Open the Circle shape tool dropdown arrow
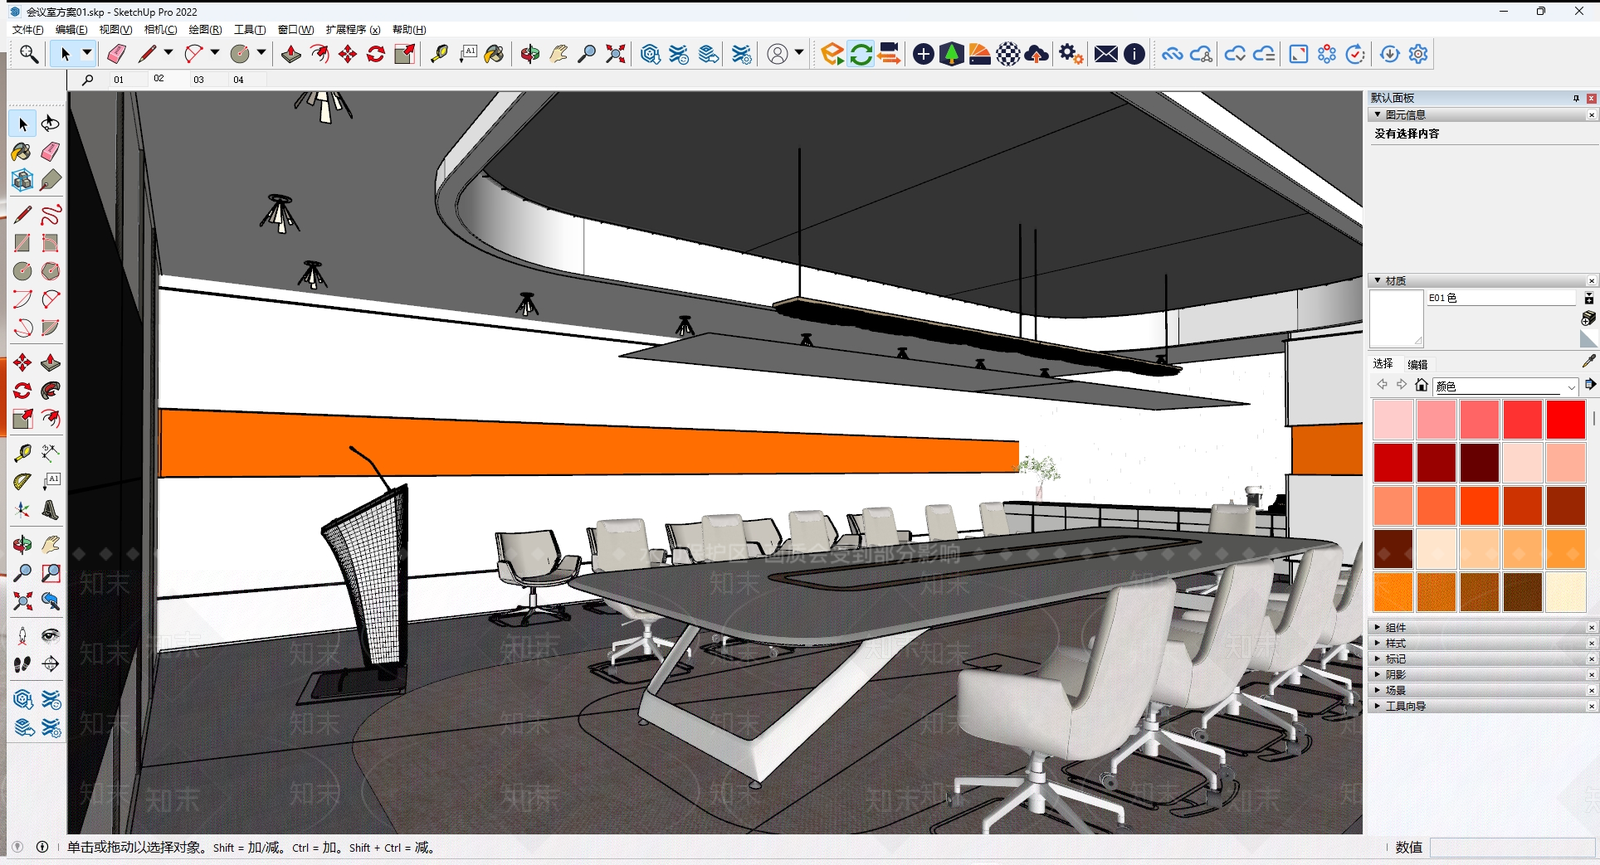The height and width of the screenshot is (865, 1600). [261, 53]
